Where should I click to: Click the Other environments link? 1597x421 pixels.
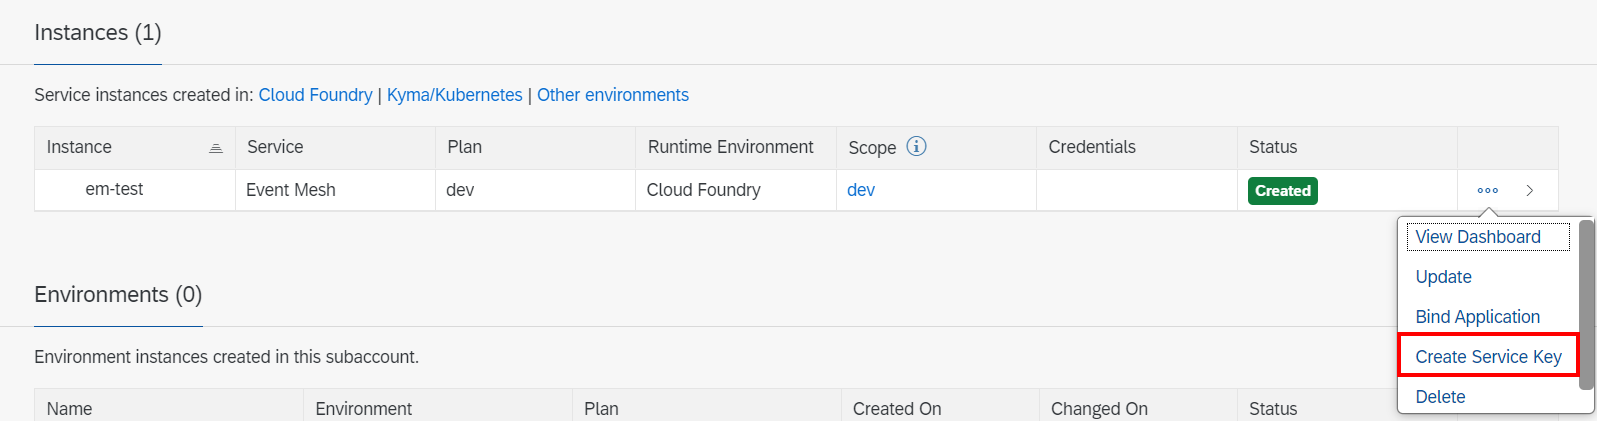tap(612, 95)
